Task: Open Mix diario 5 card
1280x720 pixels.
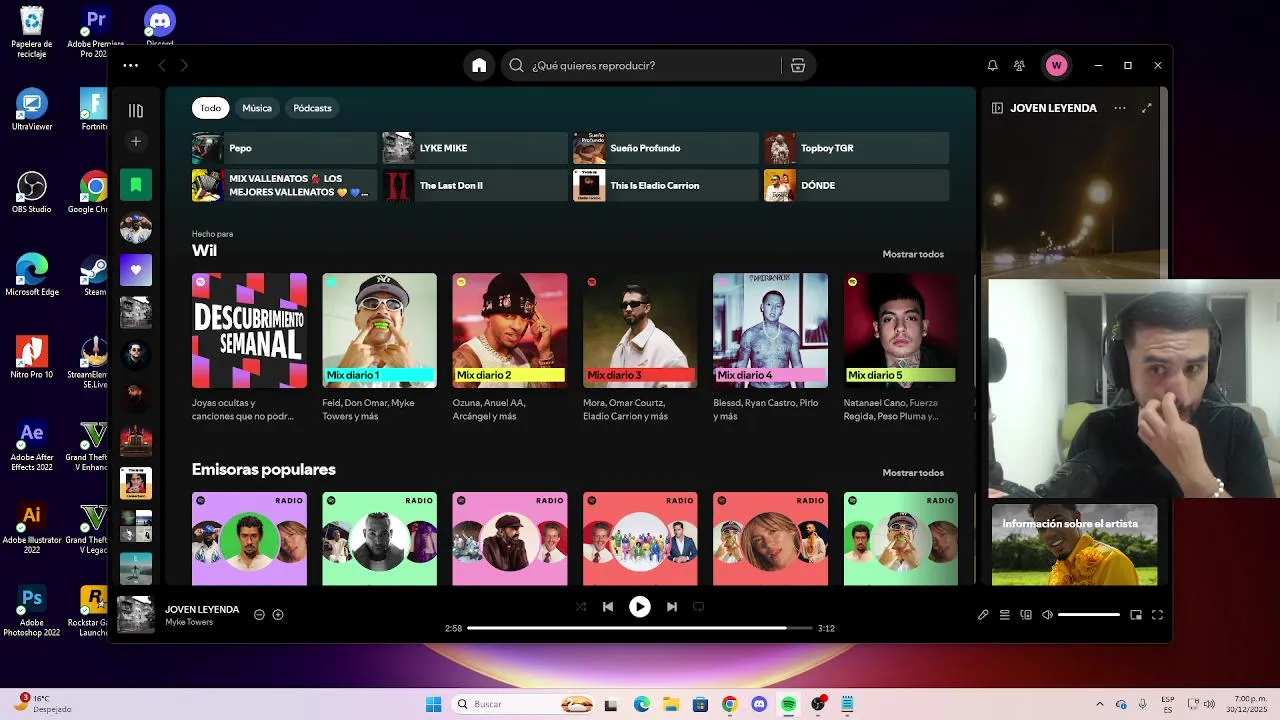Action: pos(901,348)
